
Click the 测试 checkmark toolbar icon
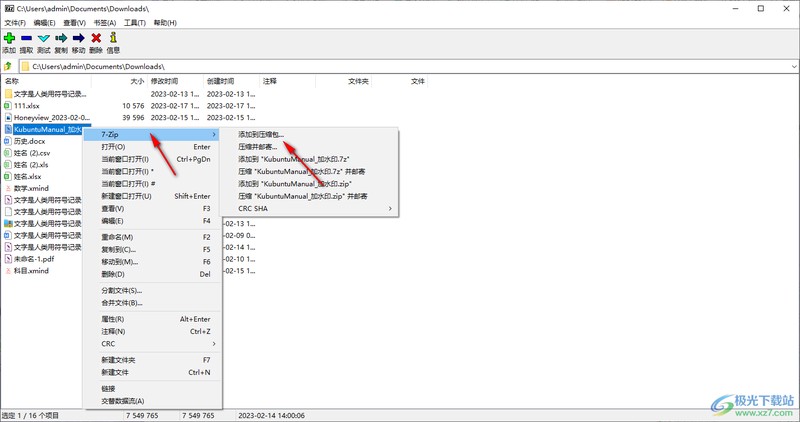coord(44,38)
